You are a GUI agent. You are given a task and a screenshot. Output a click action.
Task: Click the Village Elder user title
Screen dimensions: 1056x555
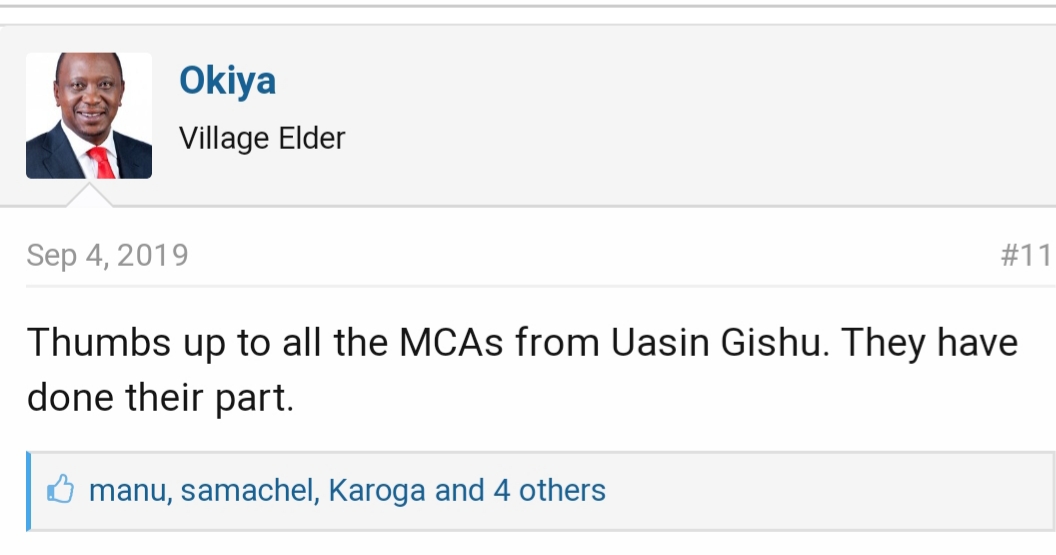[x=262, y=138]
